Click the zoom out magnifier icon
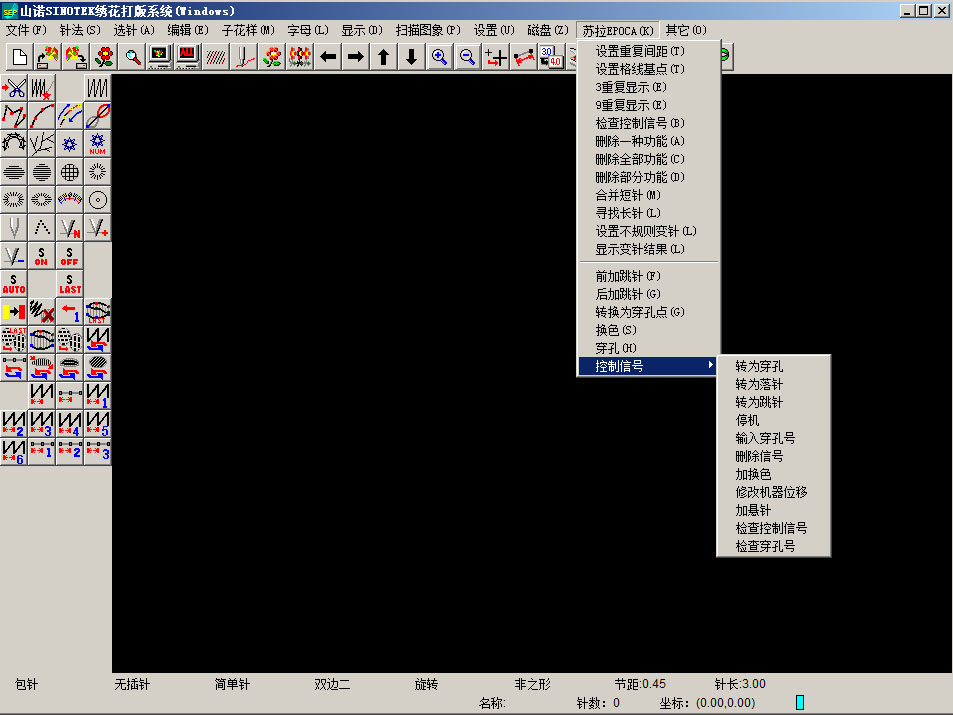The image size is (953, 715). point(467,57)
